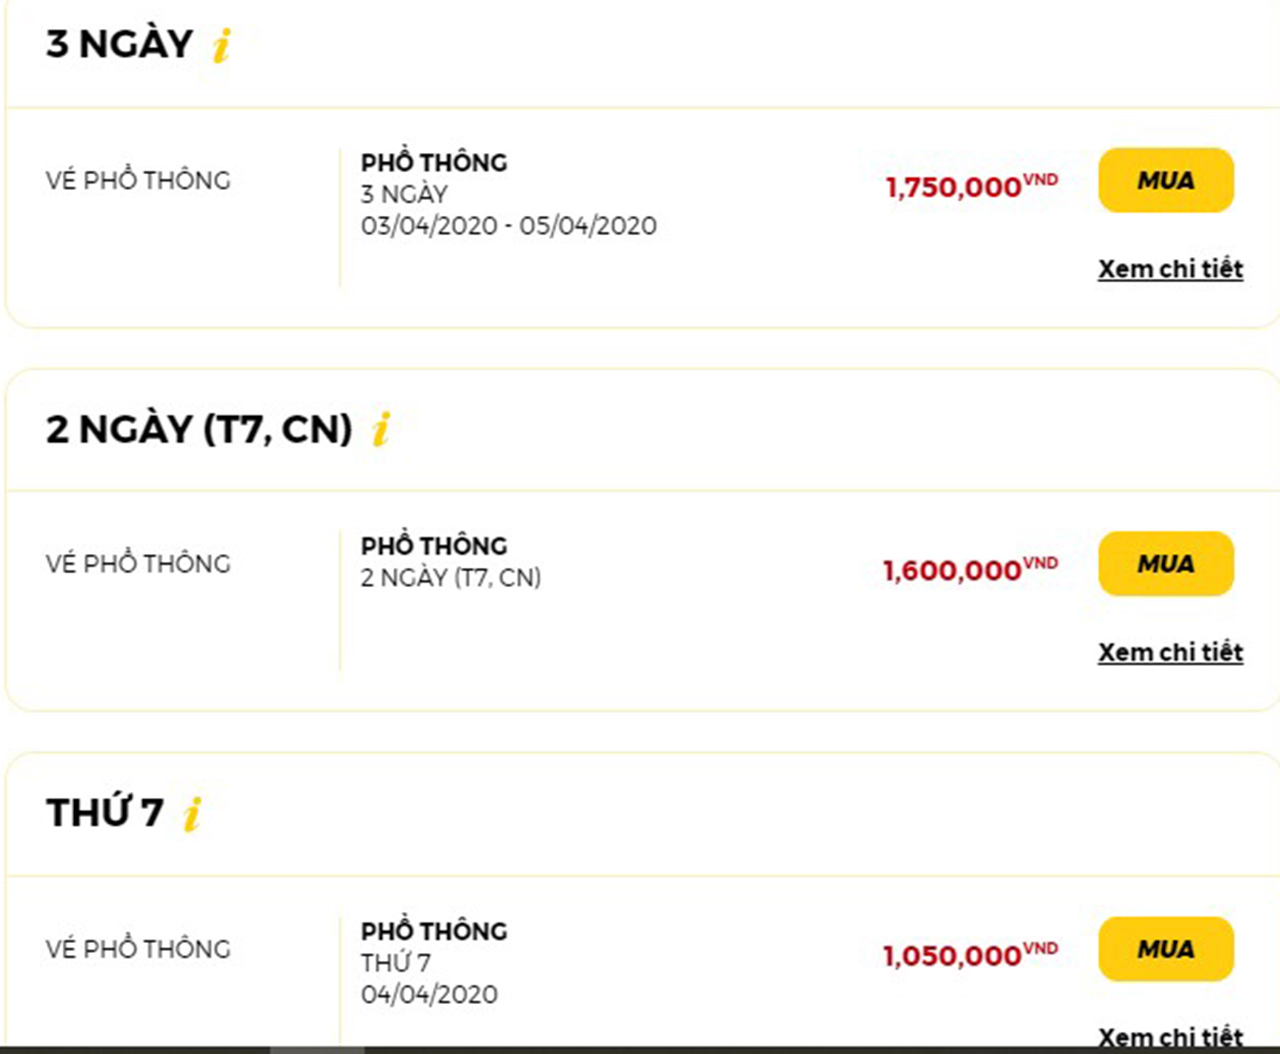The image size is (1280, 1054).
Task: Click the 1,600,000 VND price
Action: [969, 570]
